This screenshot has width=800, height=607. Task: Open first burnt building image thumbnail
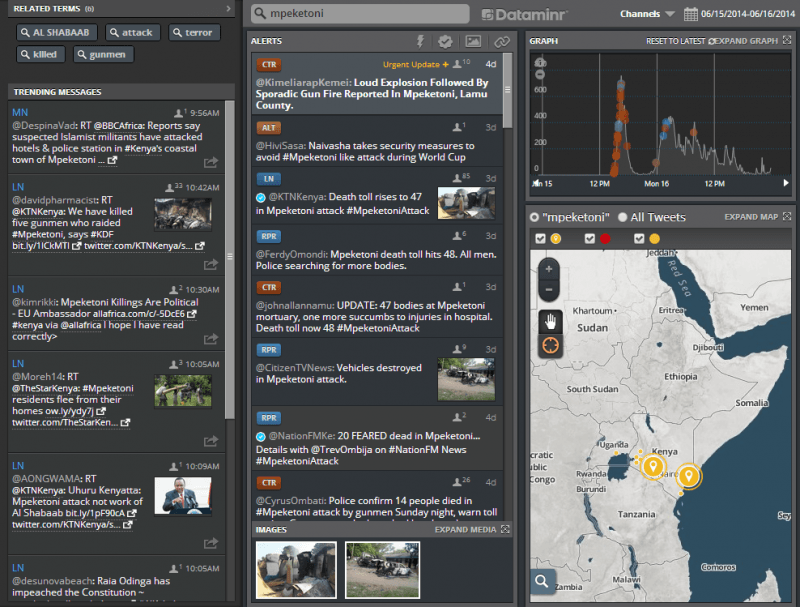[296, 570]
